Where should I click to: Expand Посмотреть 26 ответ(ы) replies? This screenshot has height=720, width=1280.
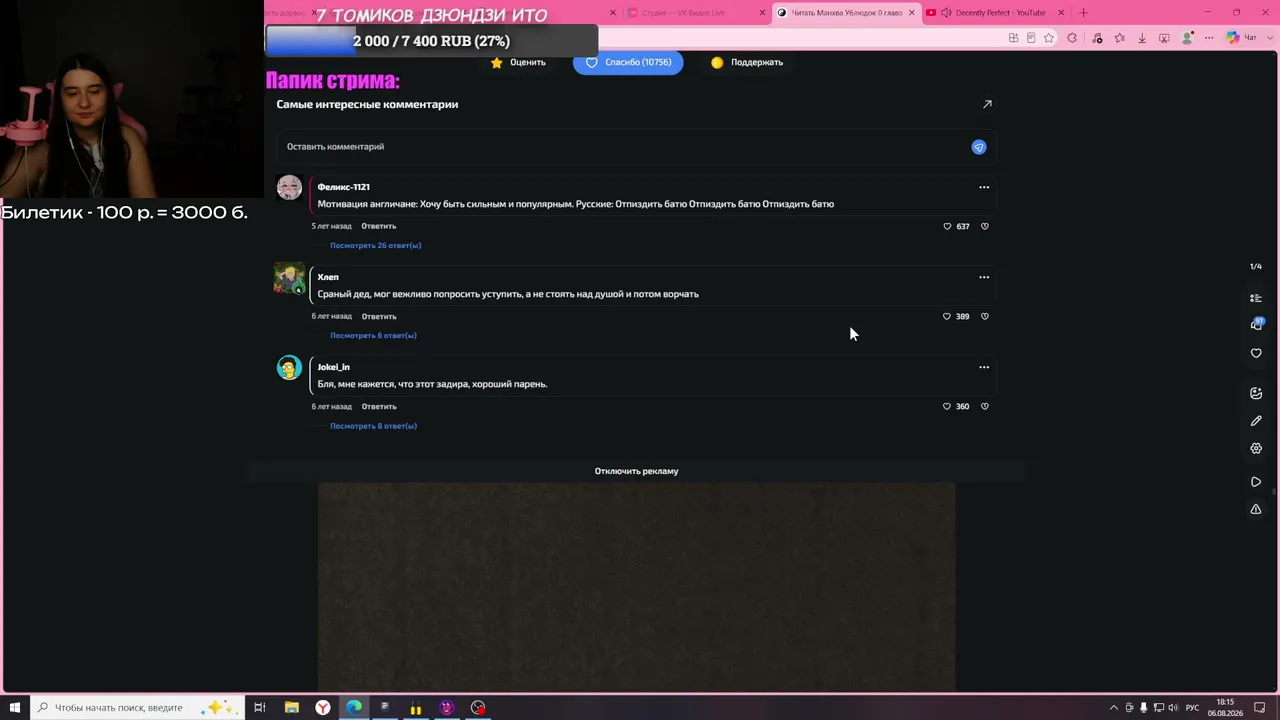376,245
